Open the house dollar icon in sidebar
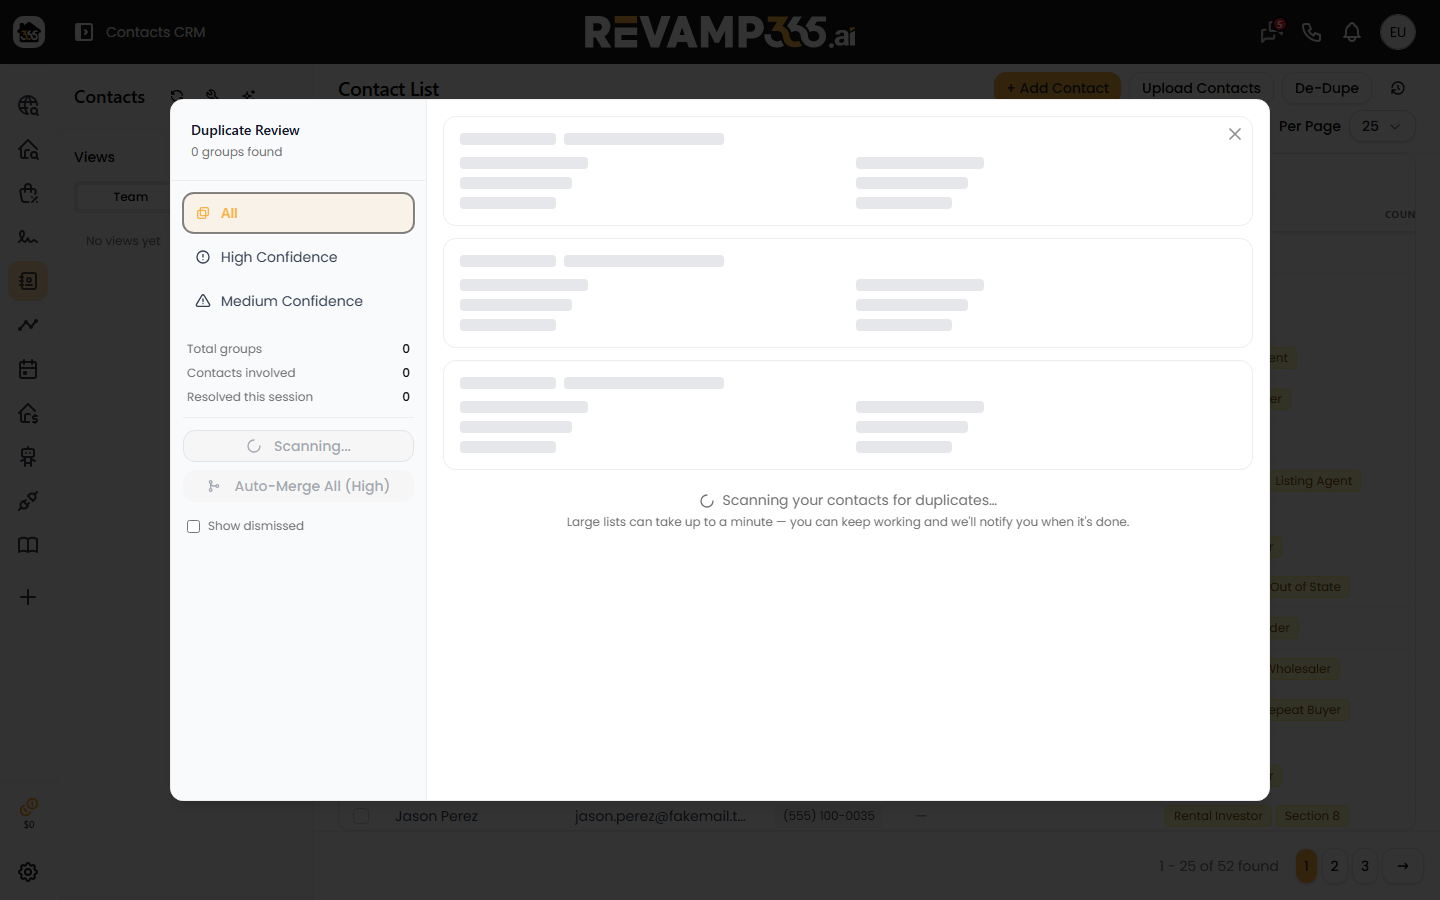Viewport: 1440px width, 900px height. (x=28, y=413)
